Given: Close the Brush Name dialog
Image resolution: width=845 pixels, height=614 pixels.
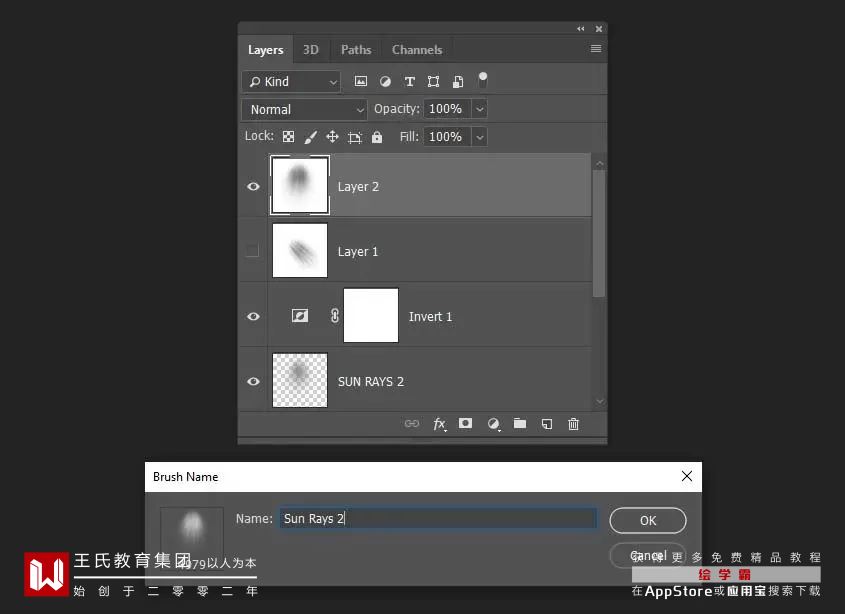Looking at the screenshot, I should (x=687, y=477).
